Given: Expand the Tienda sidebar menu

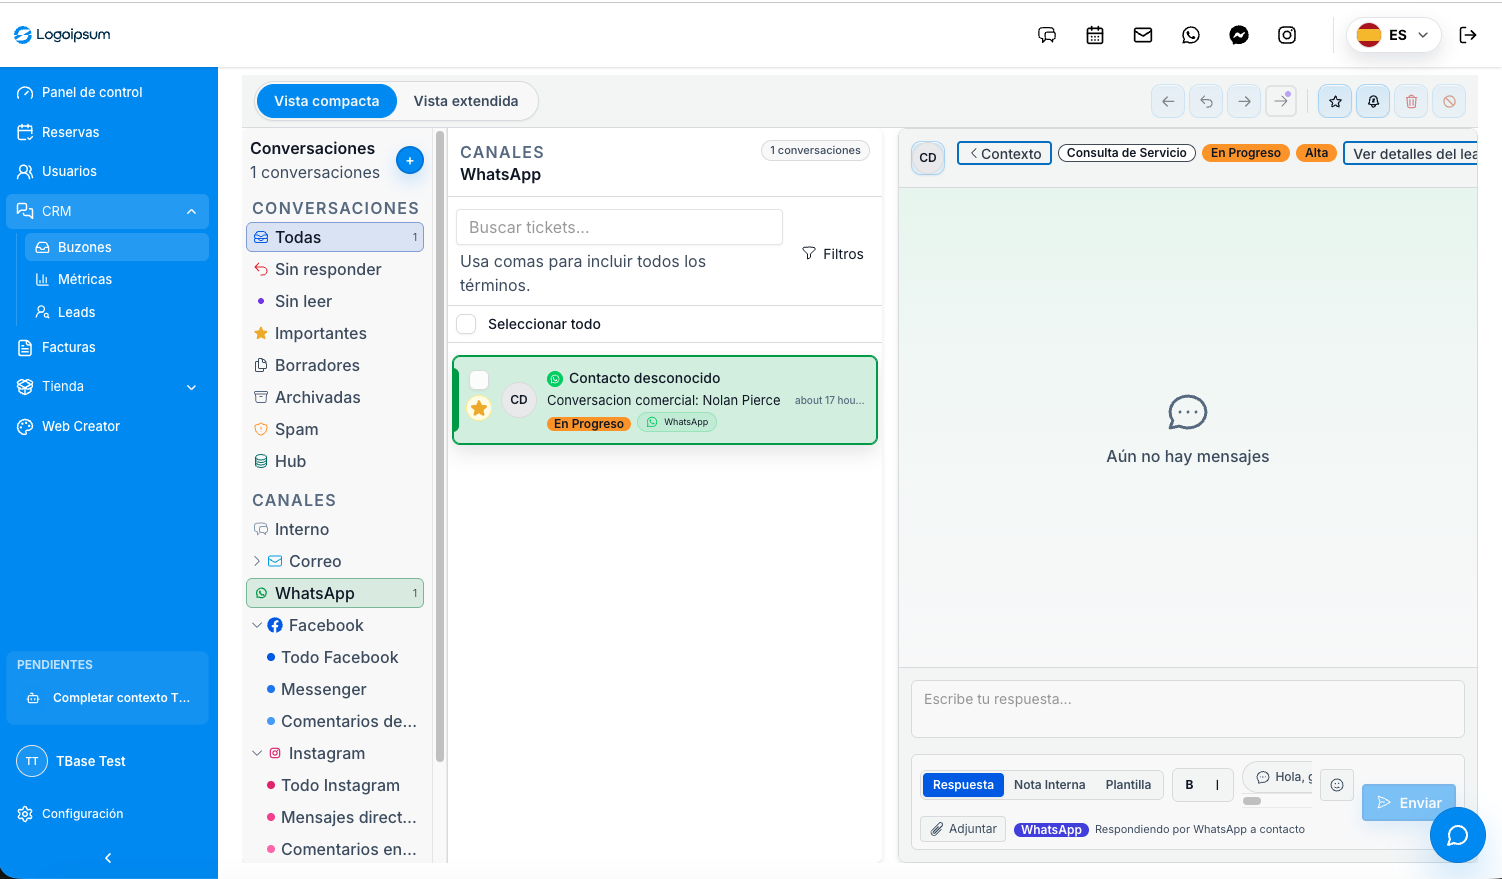Looking at the screenshot, I should (x=191, y=387).
